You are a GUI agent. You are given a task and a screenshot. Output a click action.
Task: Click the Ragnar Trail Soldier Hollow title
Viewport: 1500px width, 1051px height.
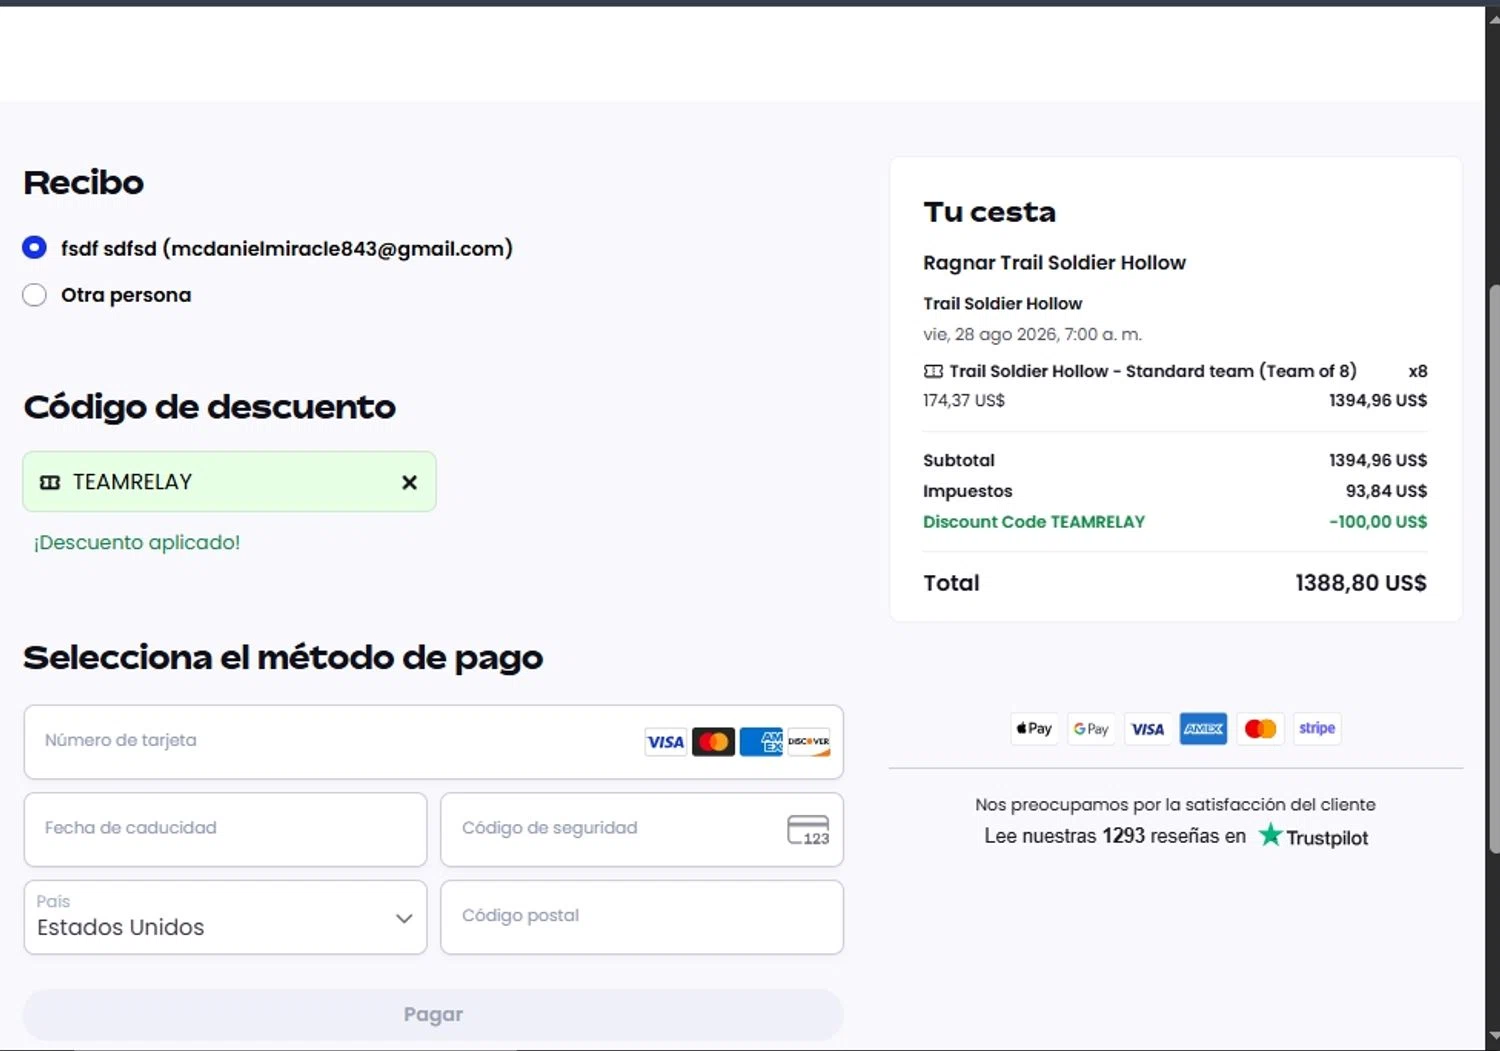[1054, 263]
